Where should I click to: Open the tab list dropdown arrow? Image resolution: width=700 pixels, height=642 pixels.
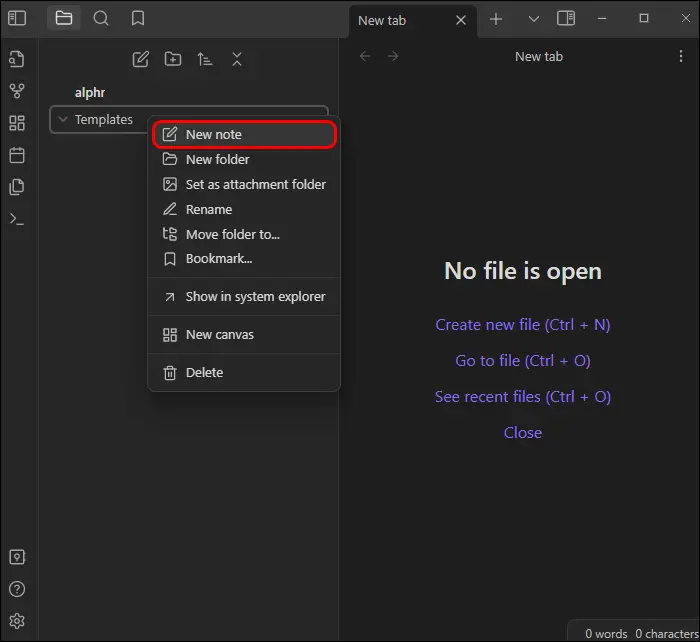(x=533, y=19)
